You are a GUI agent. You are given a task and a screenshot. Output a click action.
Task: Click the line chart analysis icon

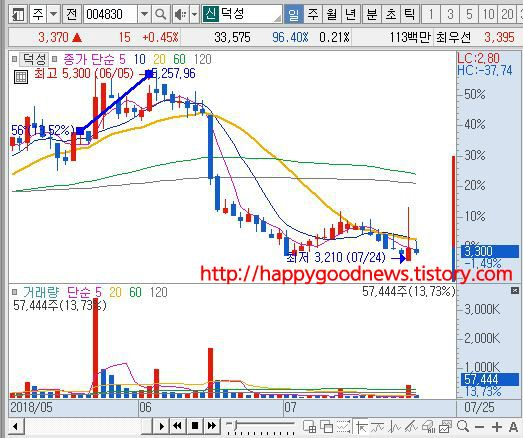396,427
